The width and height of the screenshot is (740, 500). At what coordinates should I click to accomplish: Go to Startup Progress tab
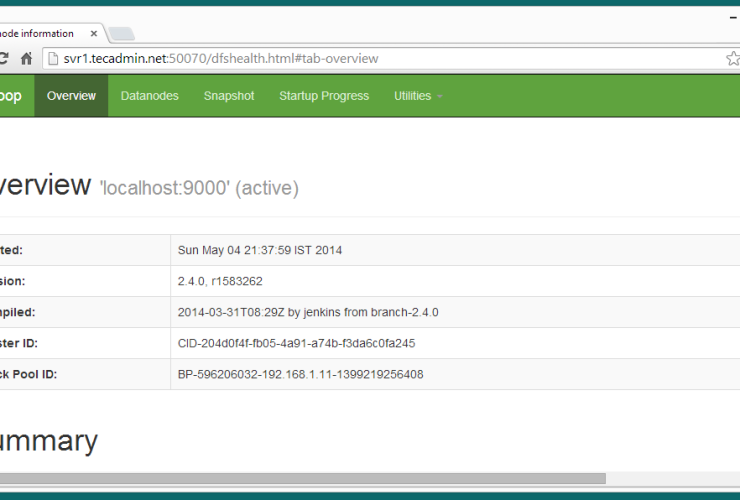[324, 96]
